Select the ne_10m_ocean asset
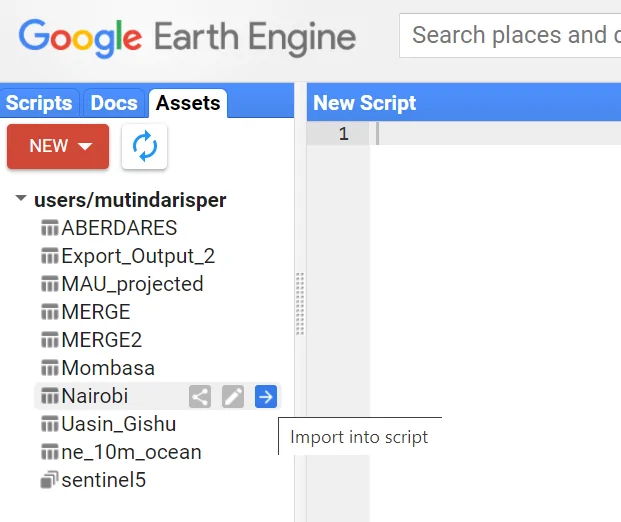Viewport: 621px width, 522px height. point(131,452)
